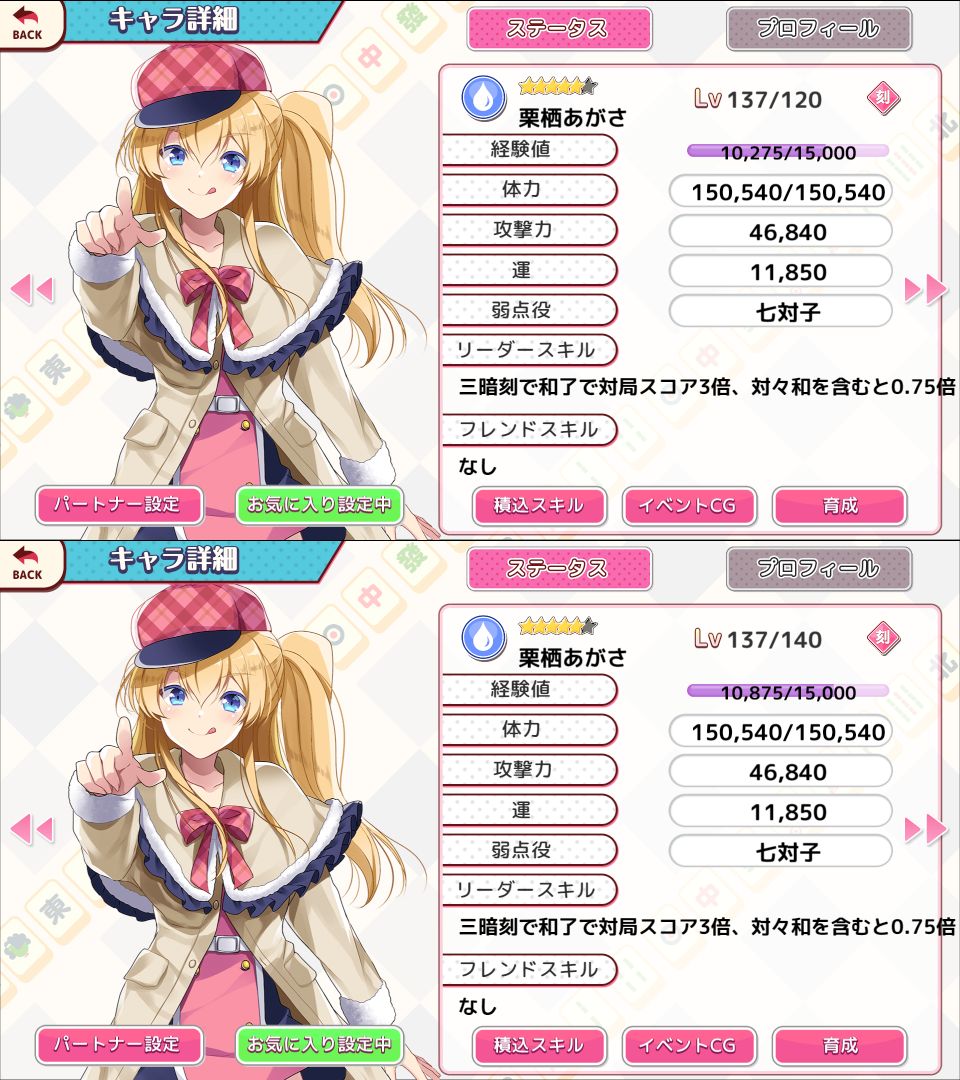This screenshot has width=960, height=1080.
Task: Click experience bar showing 10,875/15,000
Action: coord(788,692)
